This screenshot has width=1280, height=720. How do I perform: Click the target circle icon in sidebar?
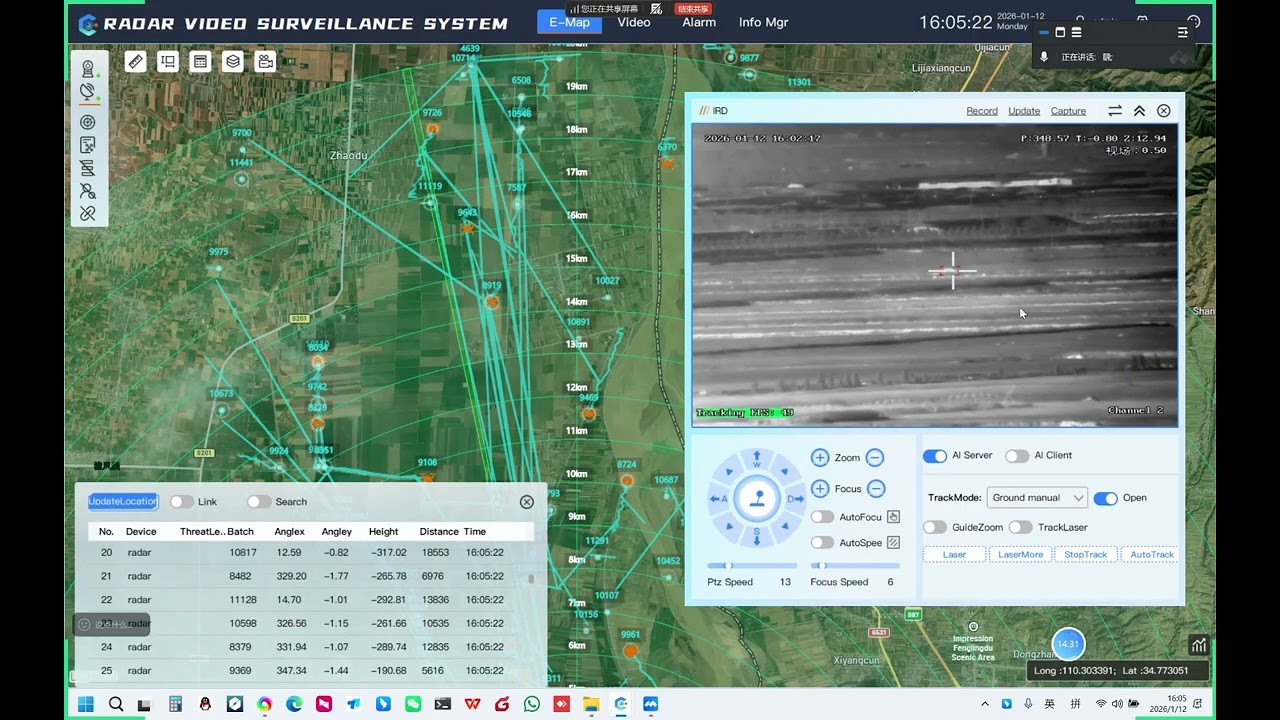coord(88,122)
